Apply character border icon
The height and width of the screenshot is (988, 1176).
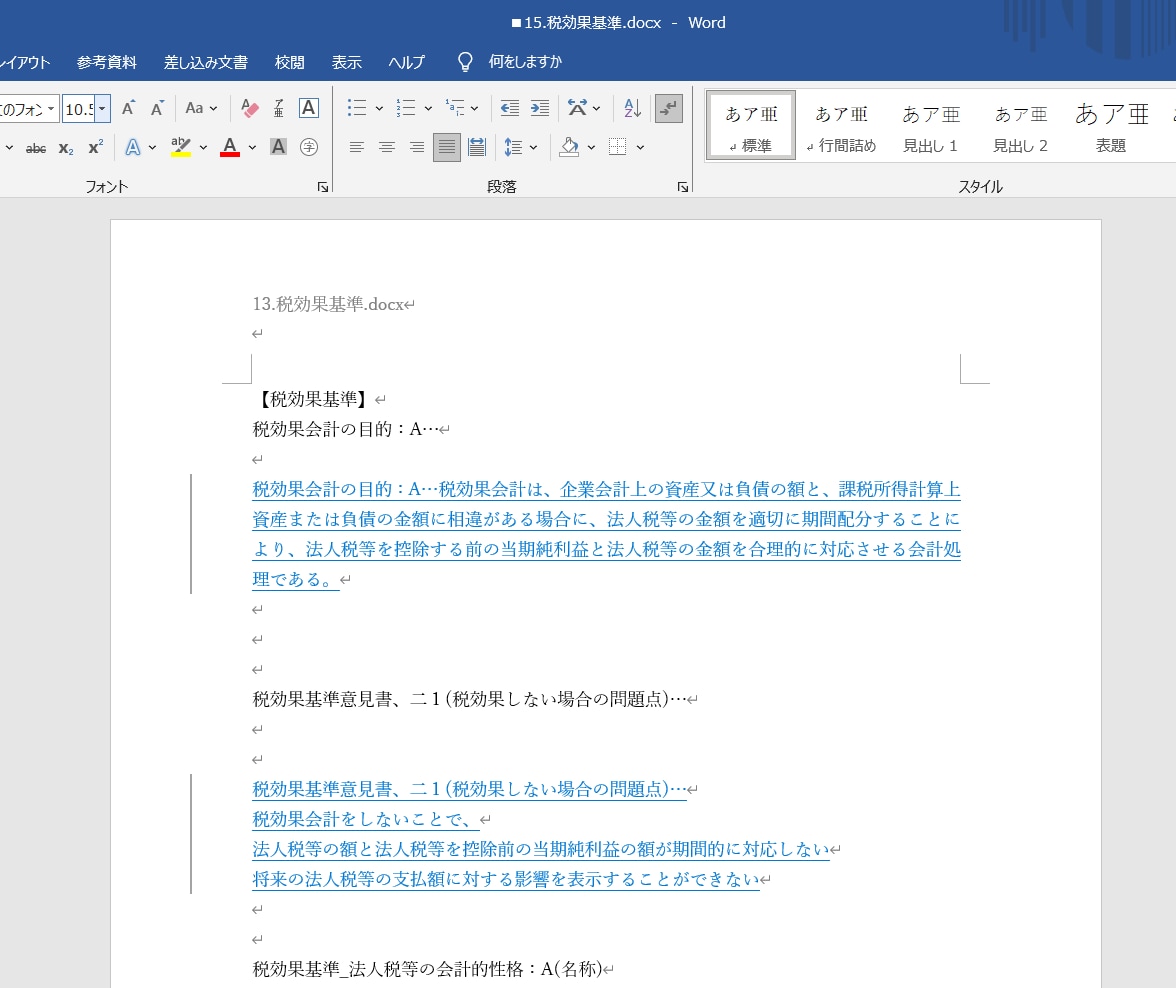click(x=308, y=109)
